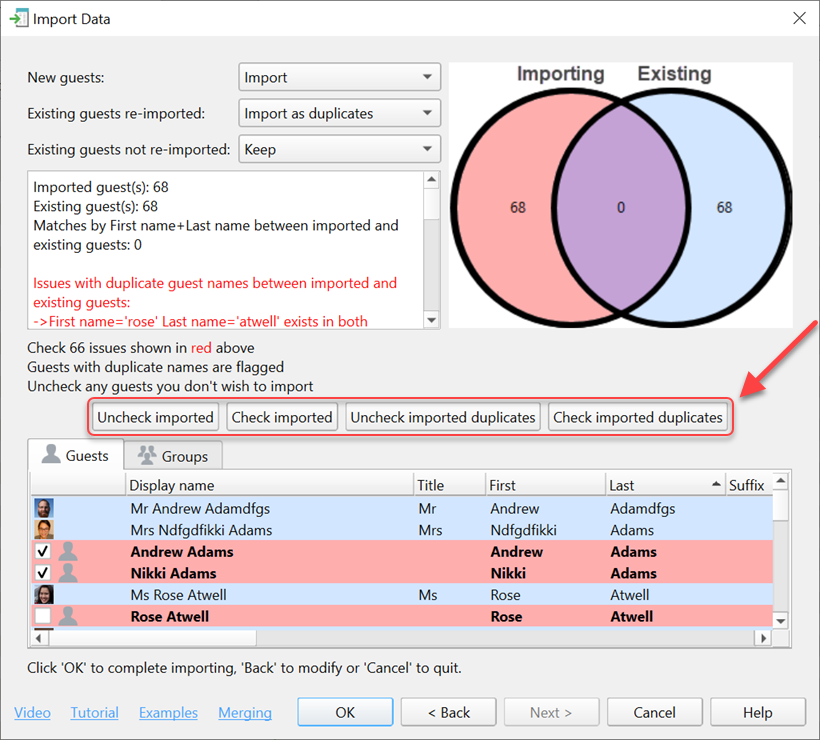Screen dimensions: 820x740
Task: Click Ms Rose Atwell avatar photo icon
Action: coord(43,595)
